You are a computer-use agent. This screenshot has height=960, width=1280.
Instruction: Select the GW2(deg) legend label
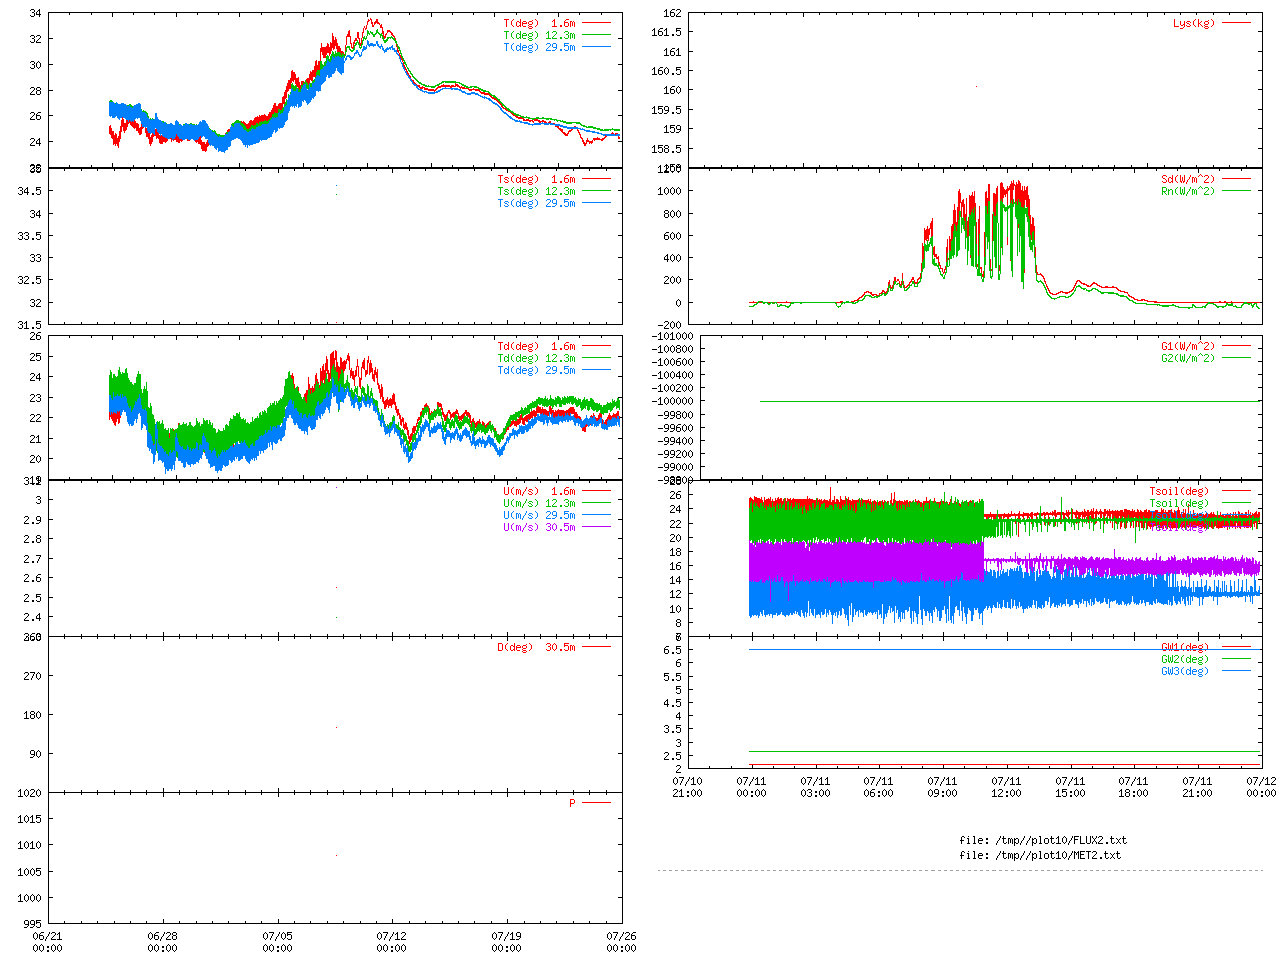[1185, 659]
